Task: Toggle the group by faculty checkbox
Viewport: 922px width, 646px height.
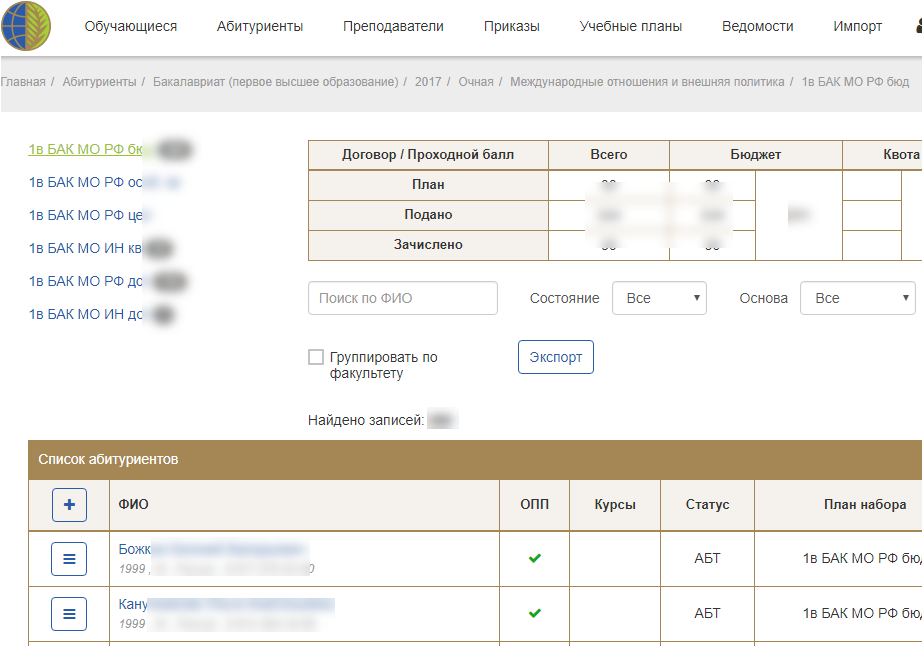Action: pyautogui.click(x=316, y=357)
